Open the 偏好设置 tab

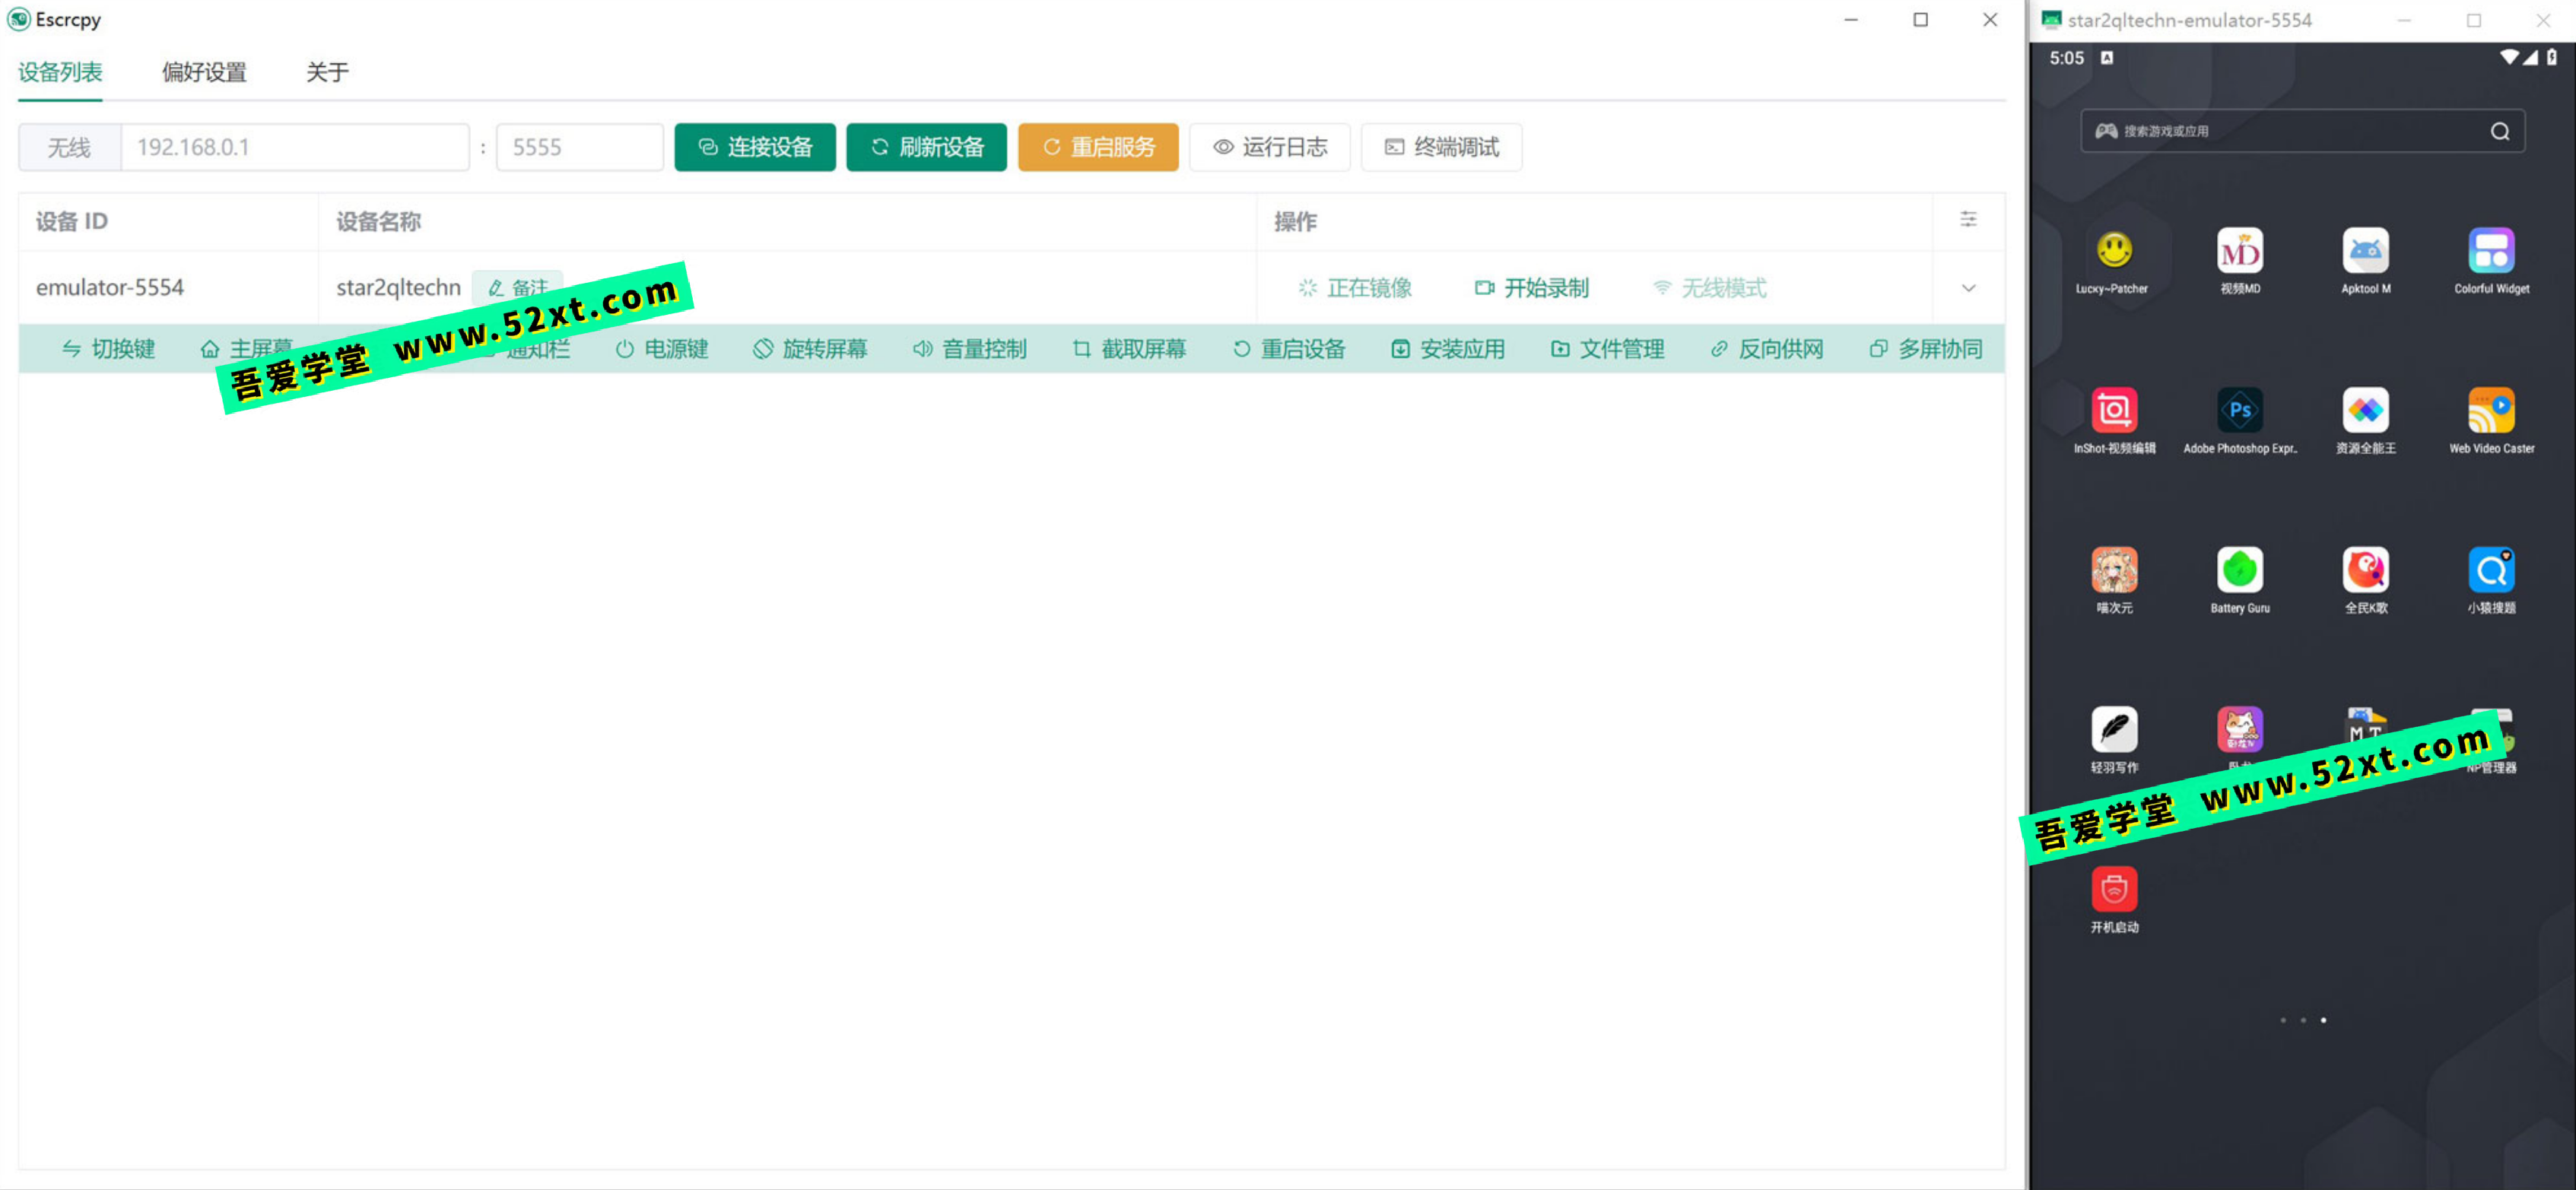click(x=204, y=72)
